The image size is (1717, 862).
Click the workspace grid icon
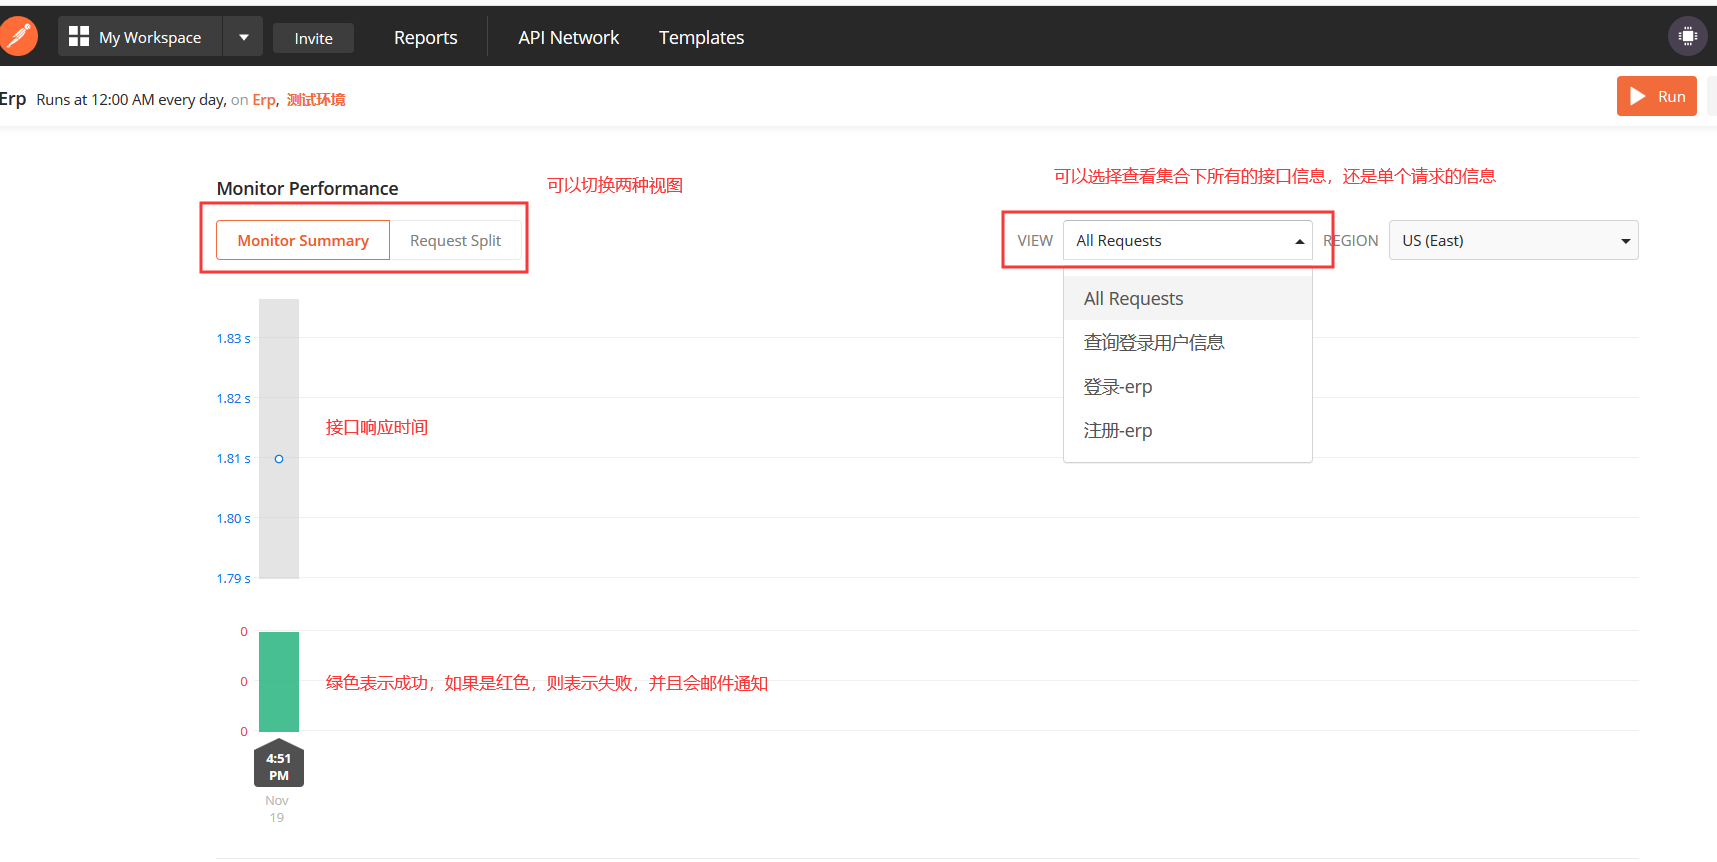(79, 37)
